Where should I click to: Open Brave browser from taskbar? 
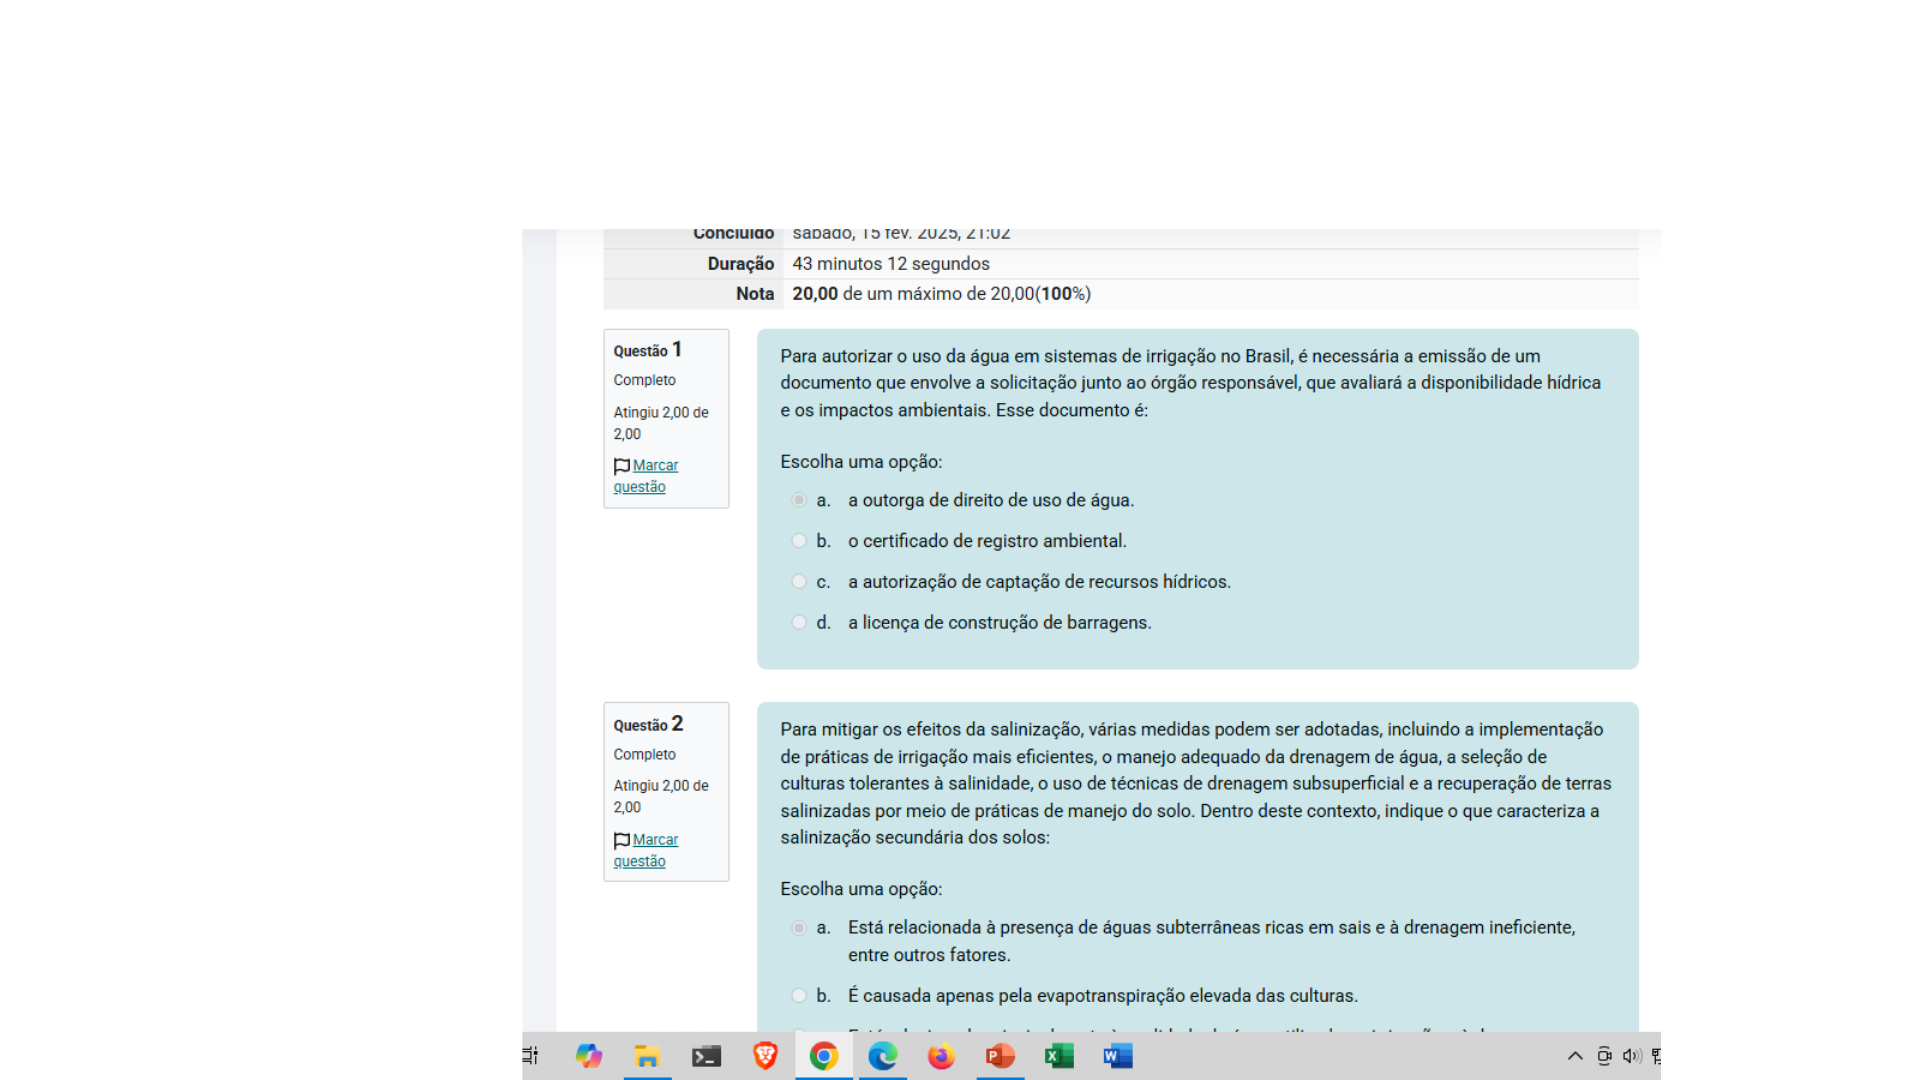(x=765, y=1056)
